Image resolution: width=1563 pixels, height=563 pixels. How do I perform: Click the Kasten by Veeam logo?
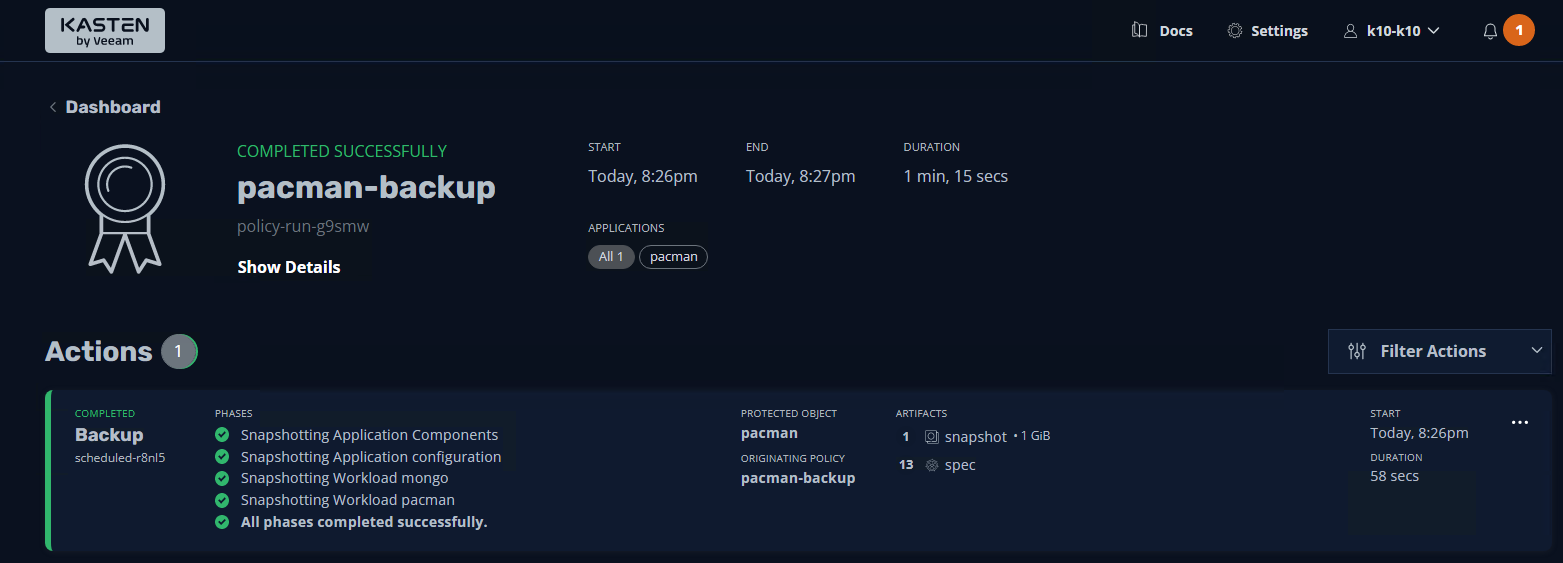[x=105, y=31]
